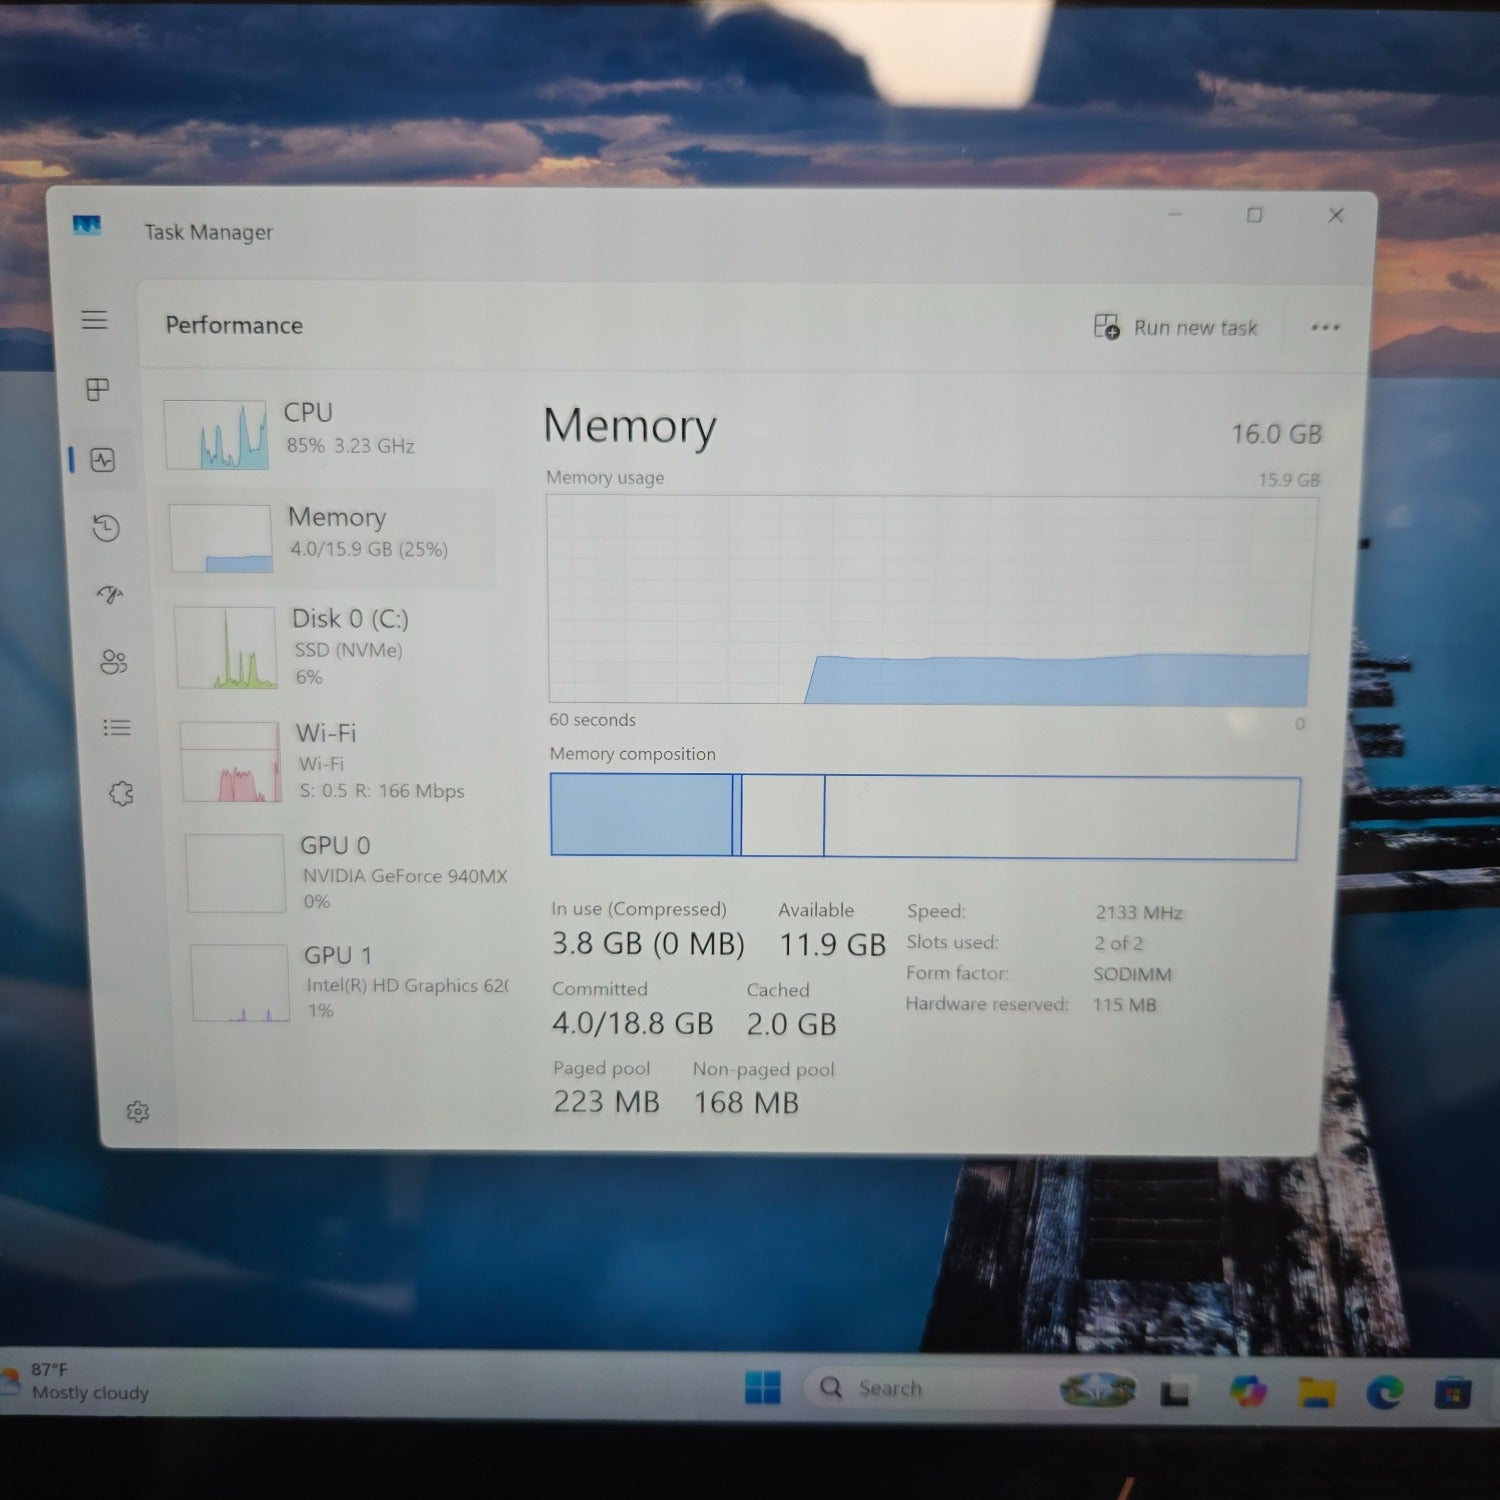Viewport: 1500px width, 1500px height.
Task: Click the '168 MB' non-paged pool value
Action: 746,1103
